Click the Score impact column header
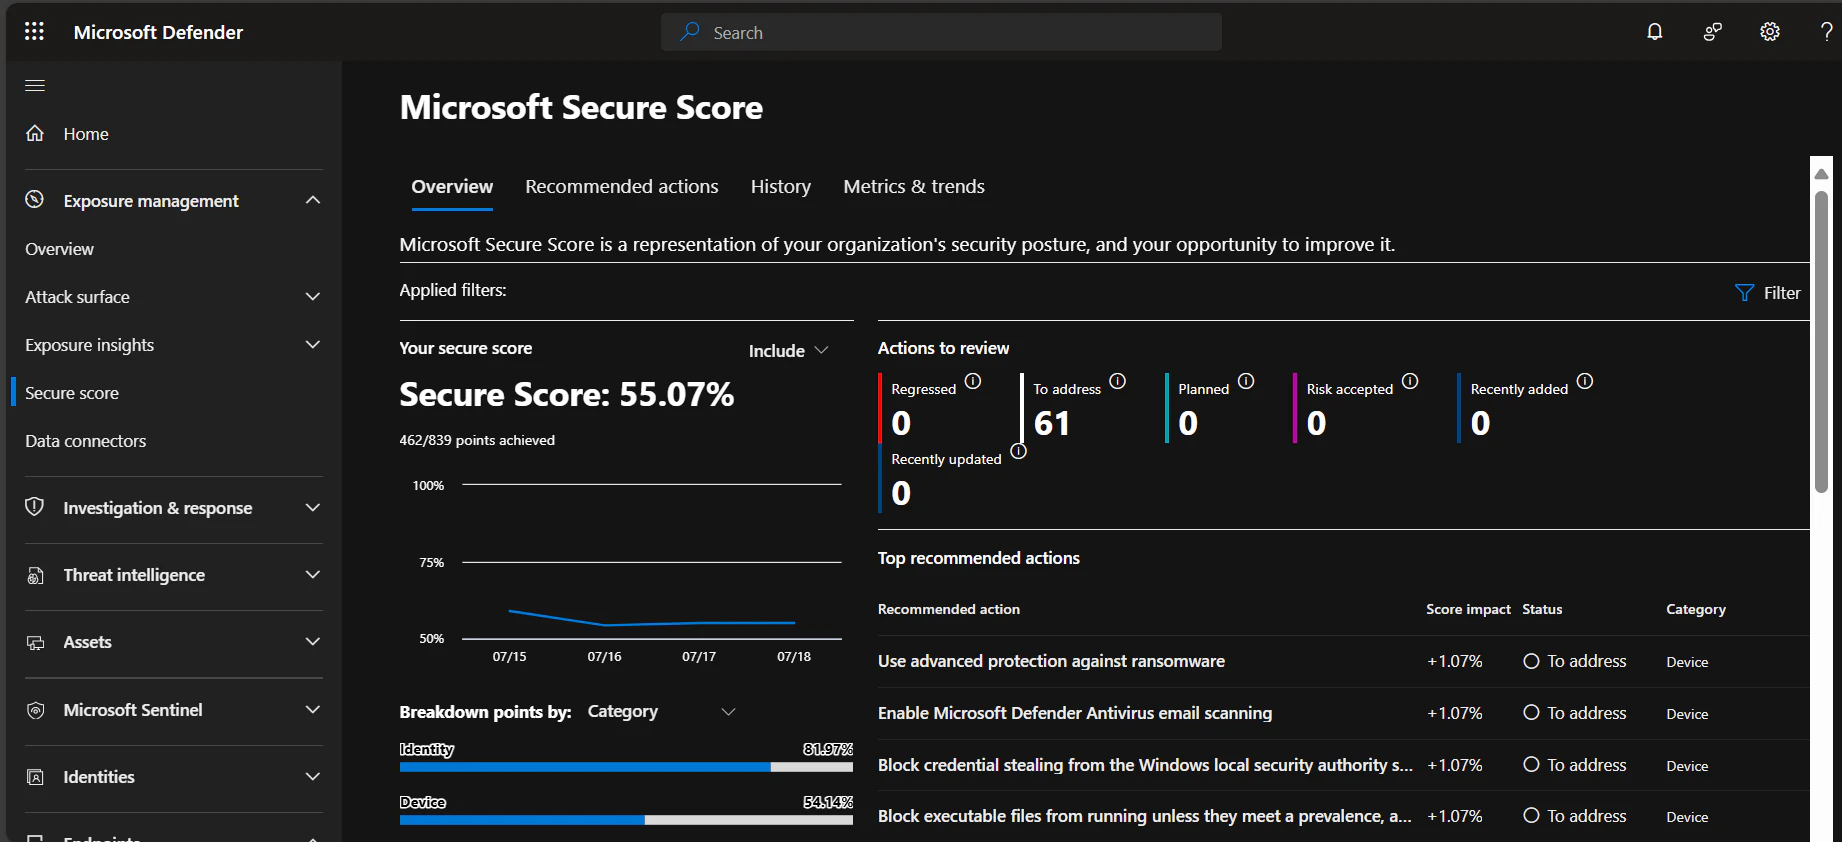Image resolution: width=1842 pixels, height=842 pixels. (x=1468, y=609)
